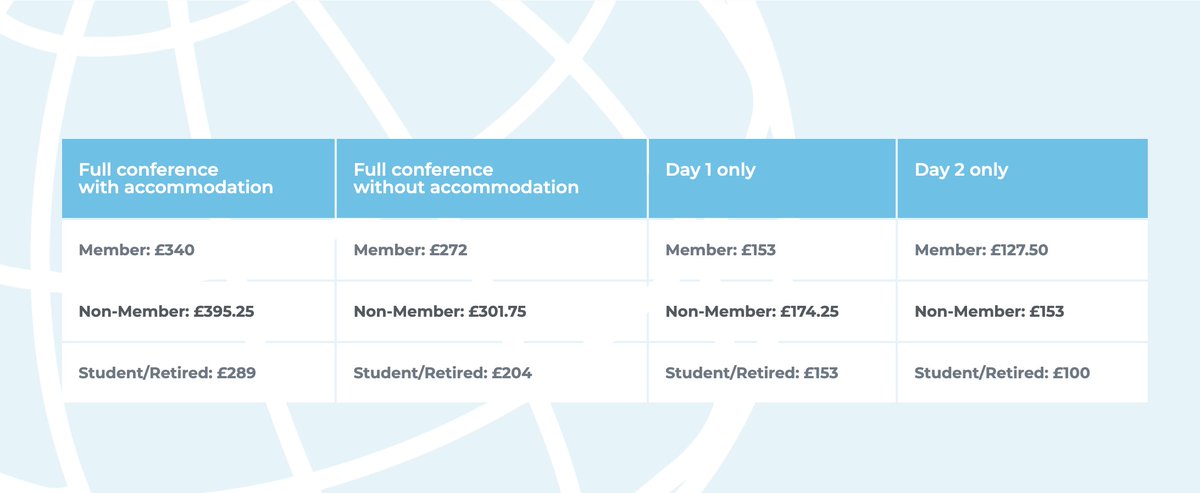The height and width of the screenshot is (493, 1200).
Task: Select Non-Member £174.25 Day 1 price
Action: tap(752, 311)
